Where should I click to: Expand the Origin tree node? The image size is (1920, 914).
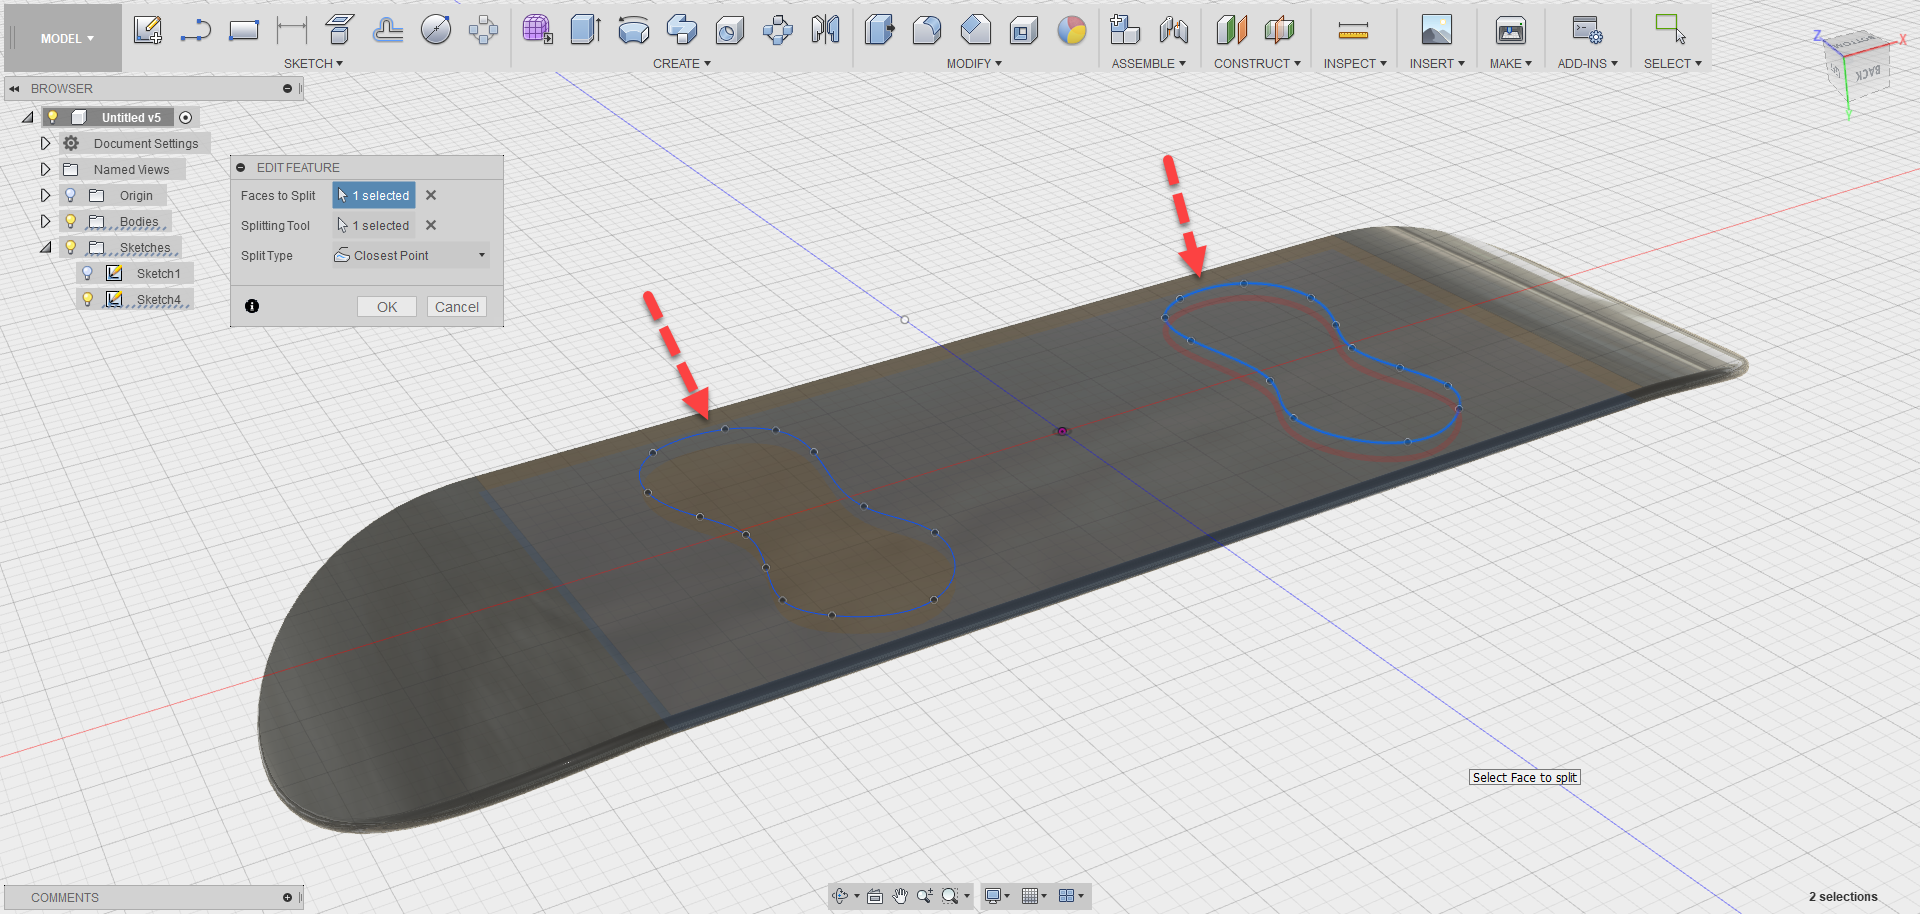click(45, 195)
